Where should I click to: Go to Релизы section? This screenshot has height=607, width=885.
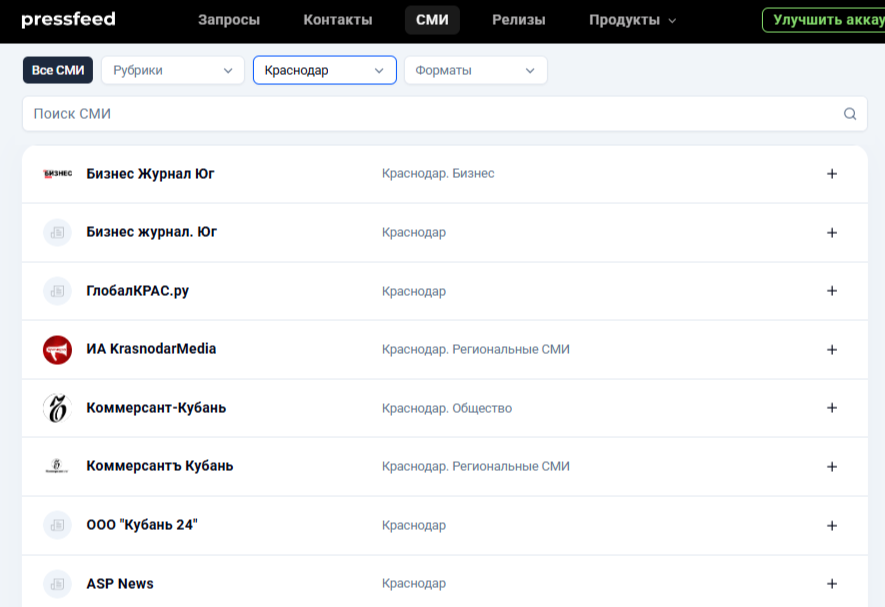[x=519, y=20]
